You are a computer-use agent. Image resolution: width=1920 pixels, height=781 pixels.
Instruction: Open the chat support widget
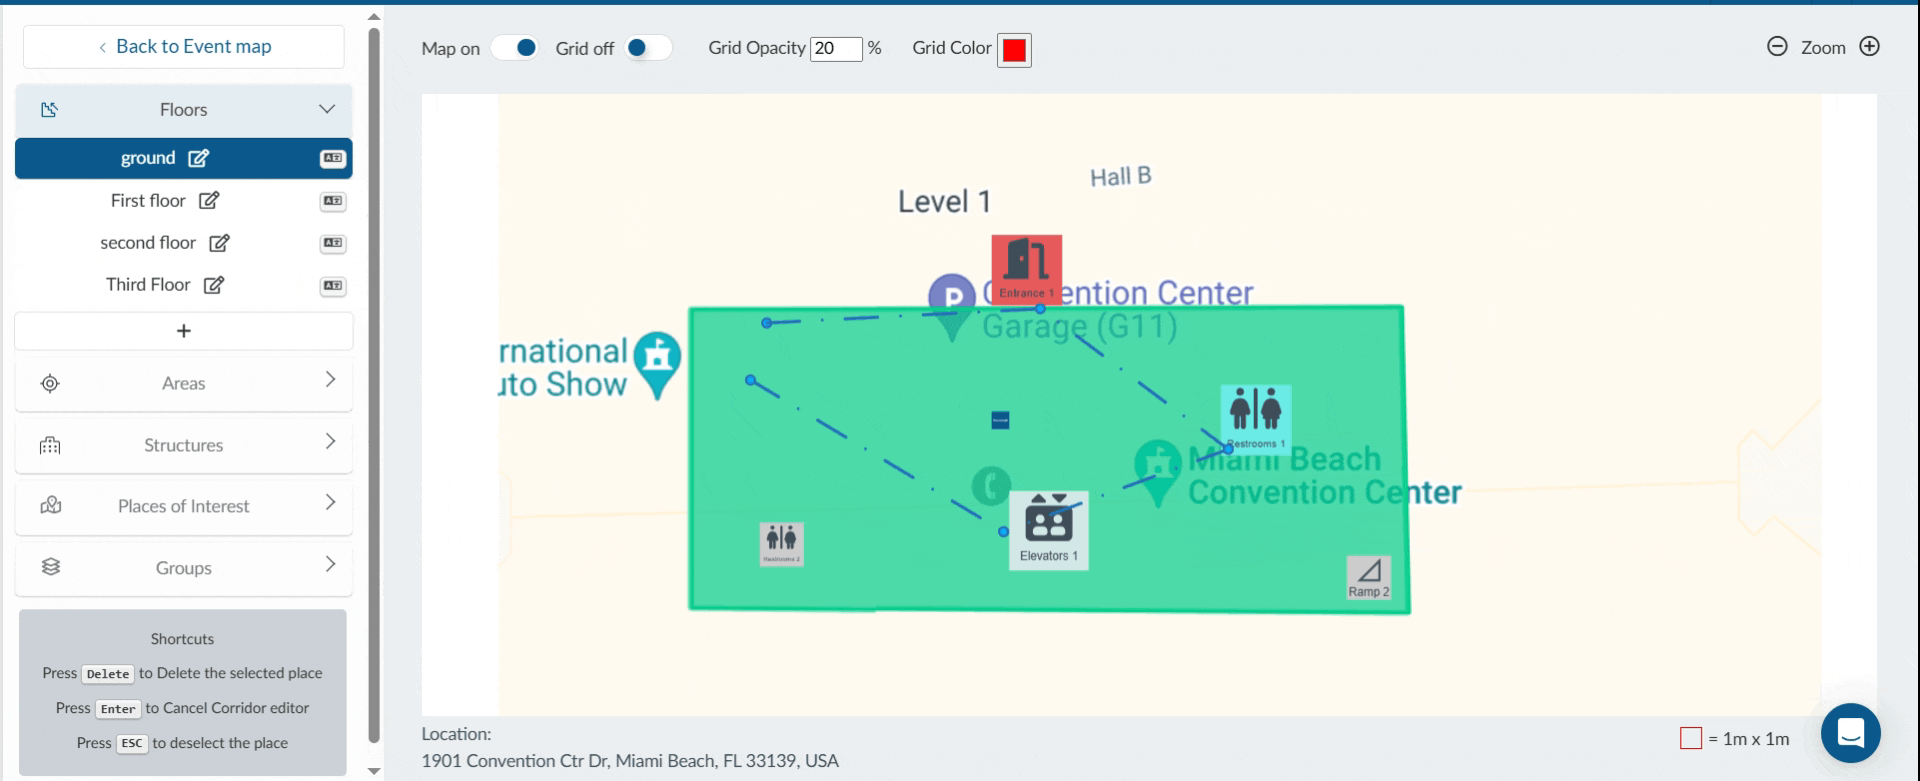coord(1851,733)
